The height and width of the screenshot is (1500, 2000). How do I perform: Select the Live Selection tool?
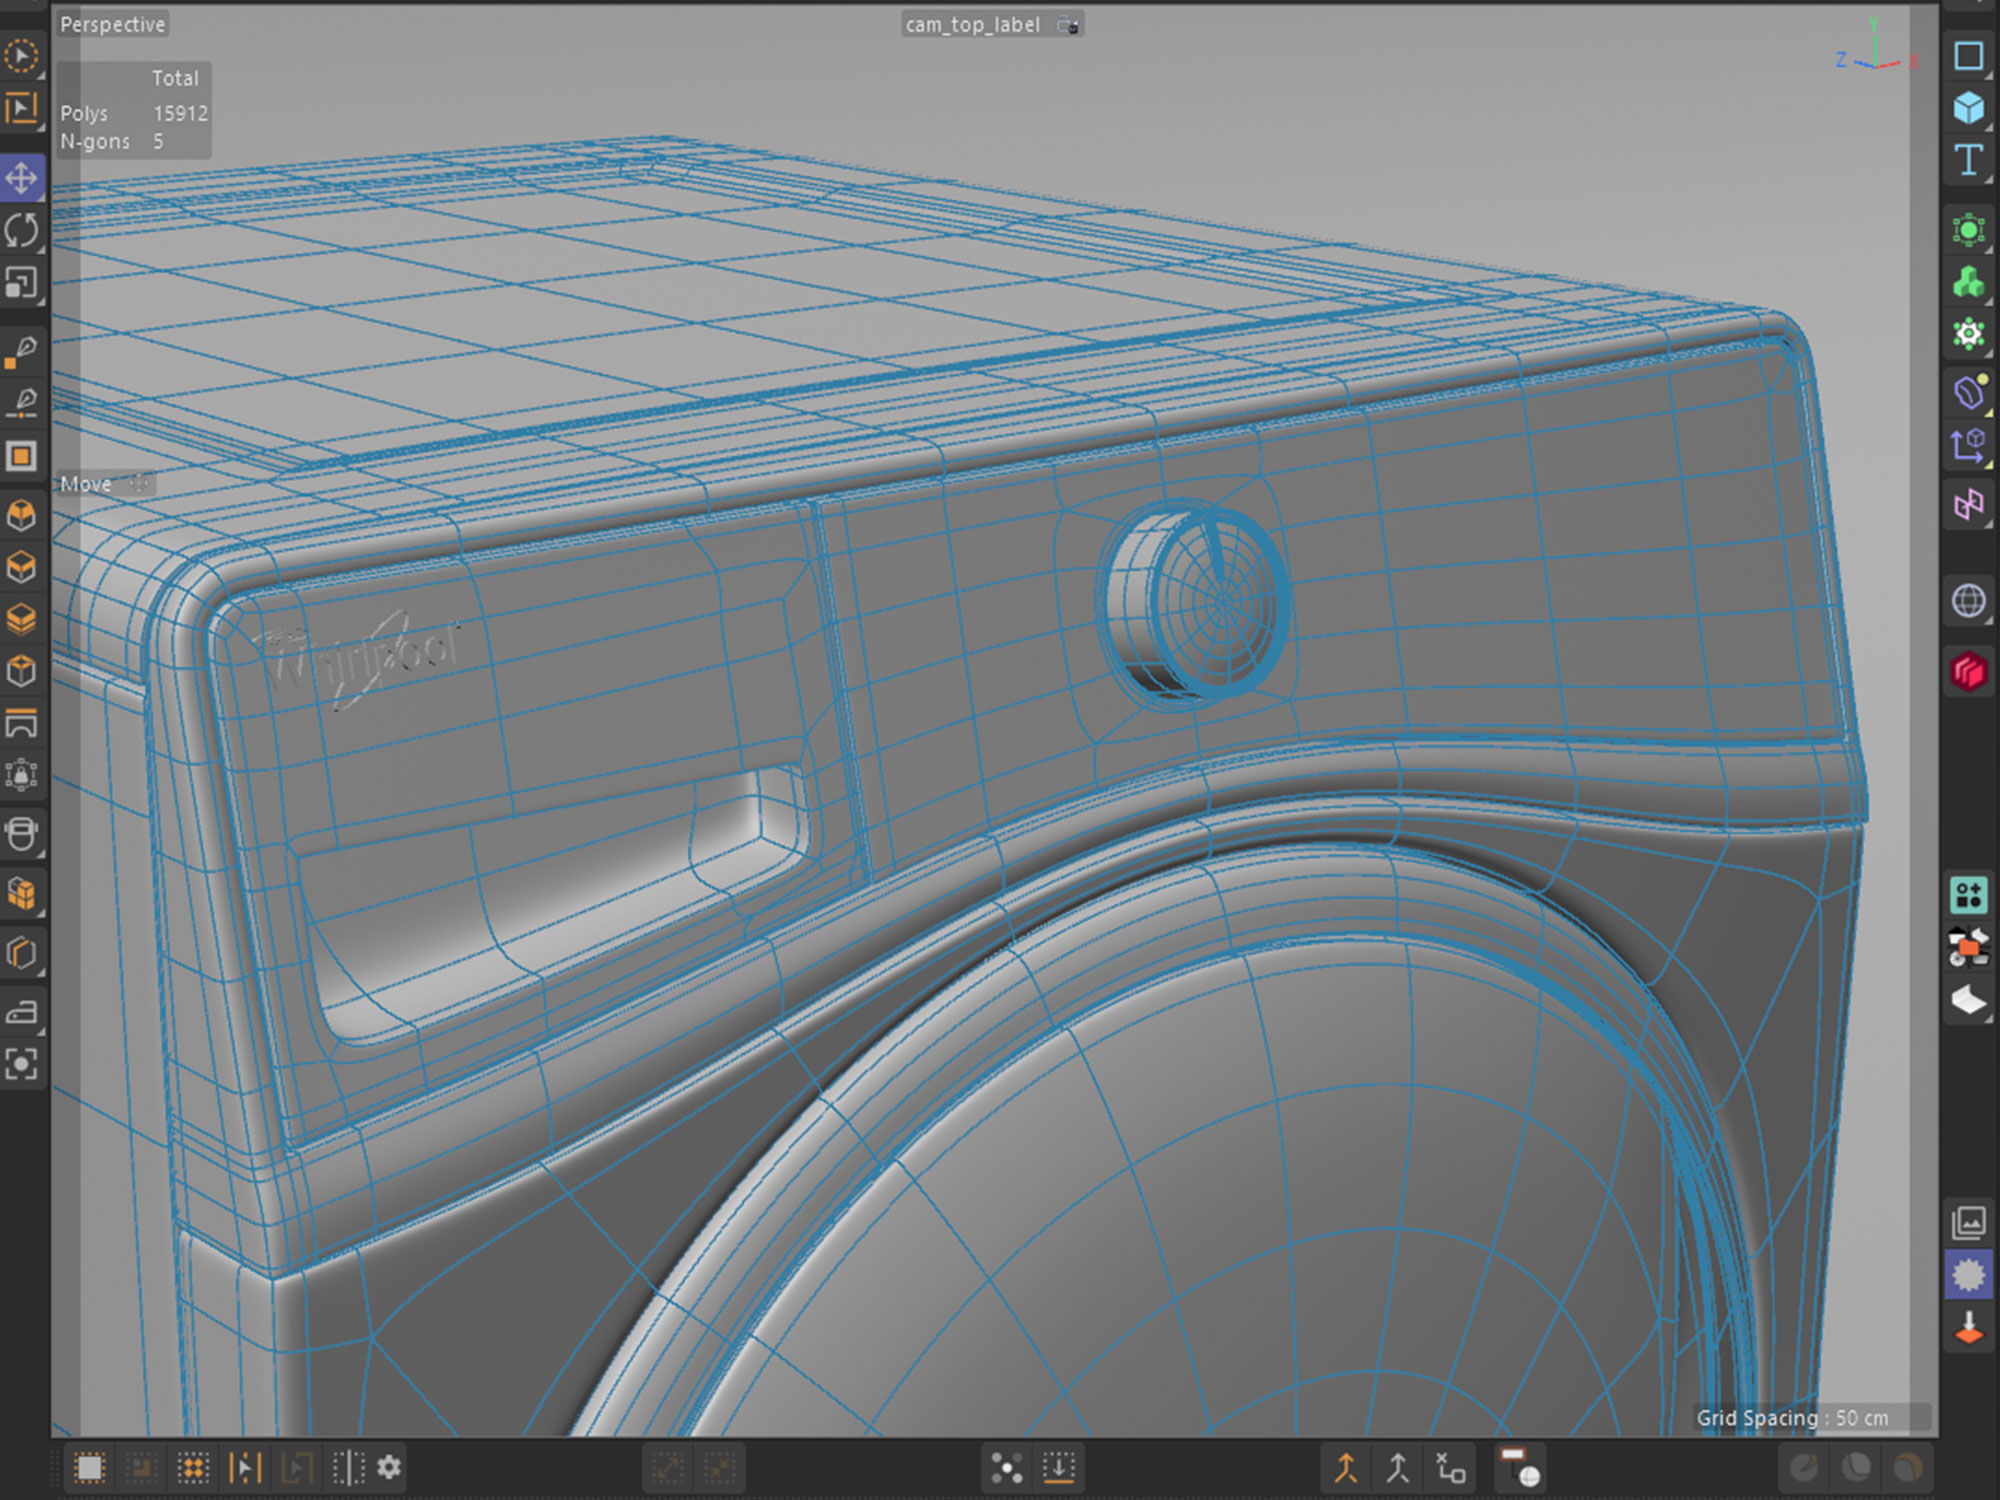coord(21,56)
